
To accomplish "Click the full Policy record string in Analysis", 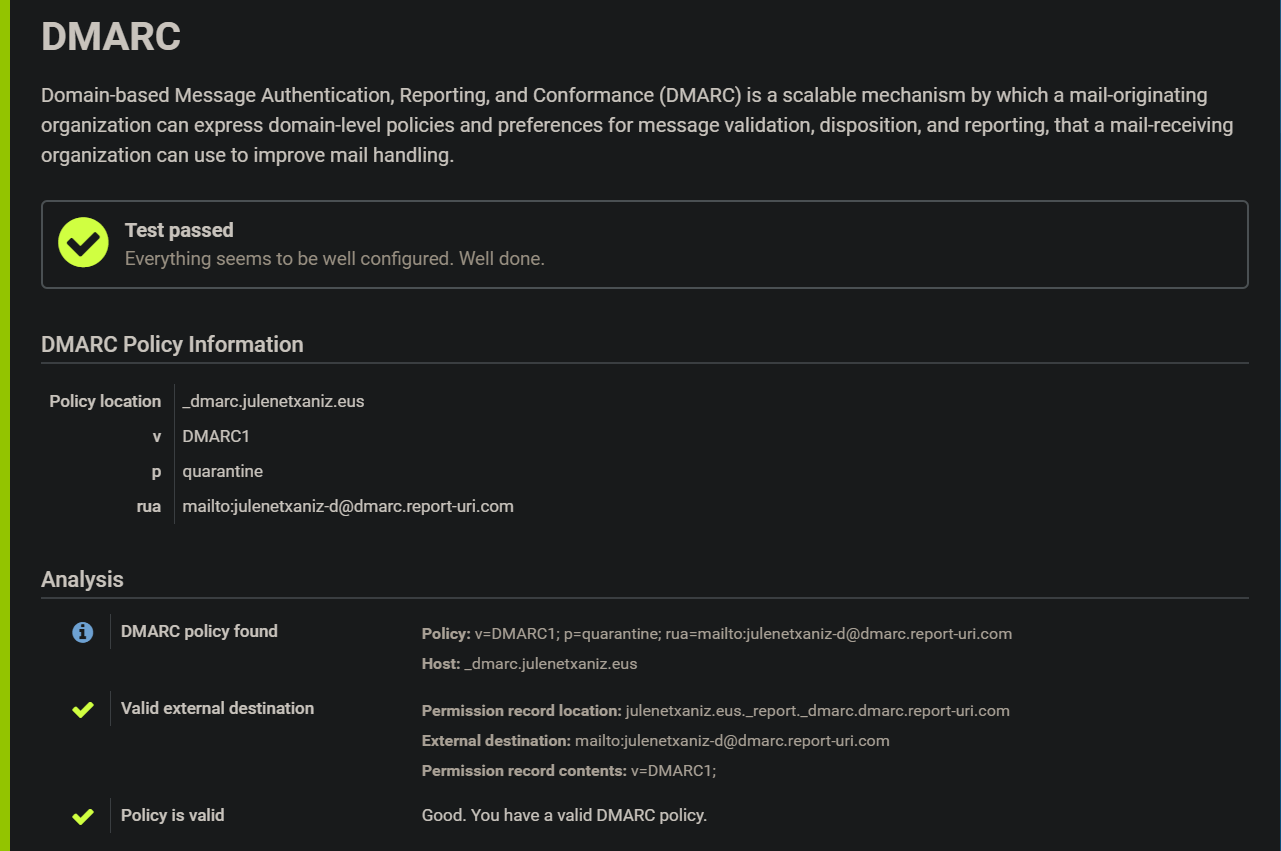I will click(x=743, y=634).
